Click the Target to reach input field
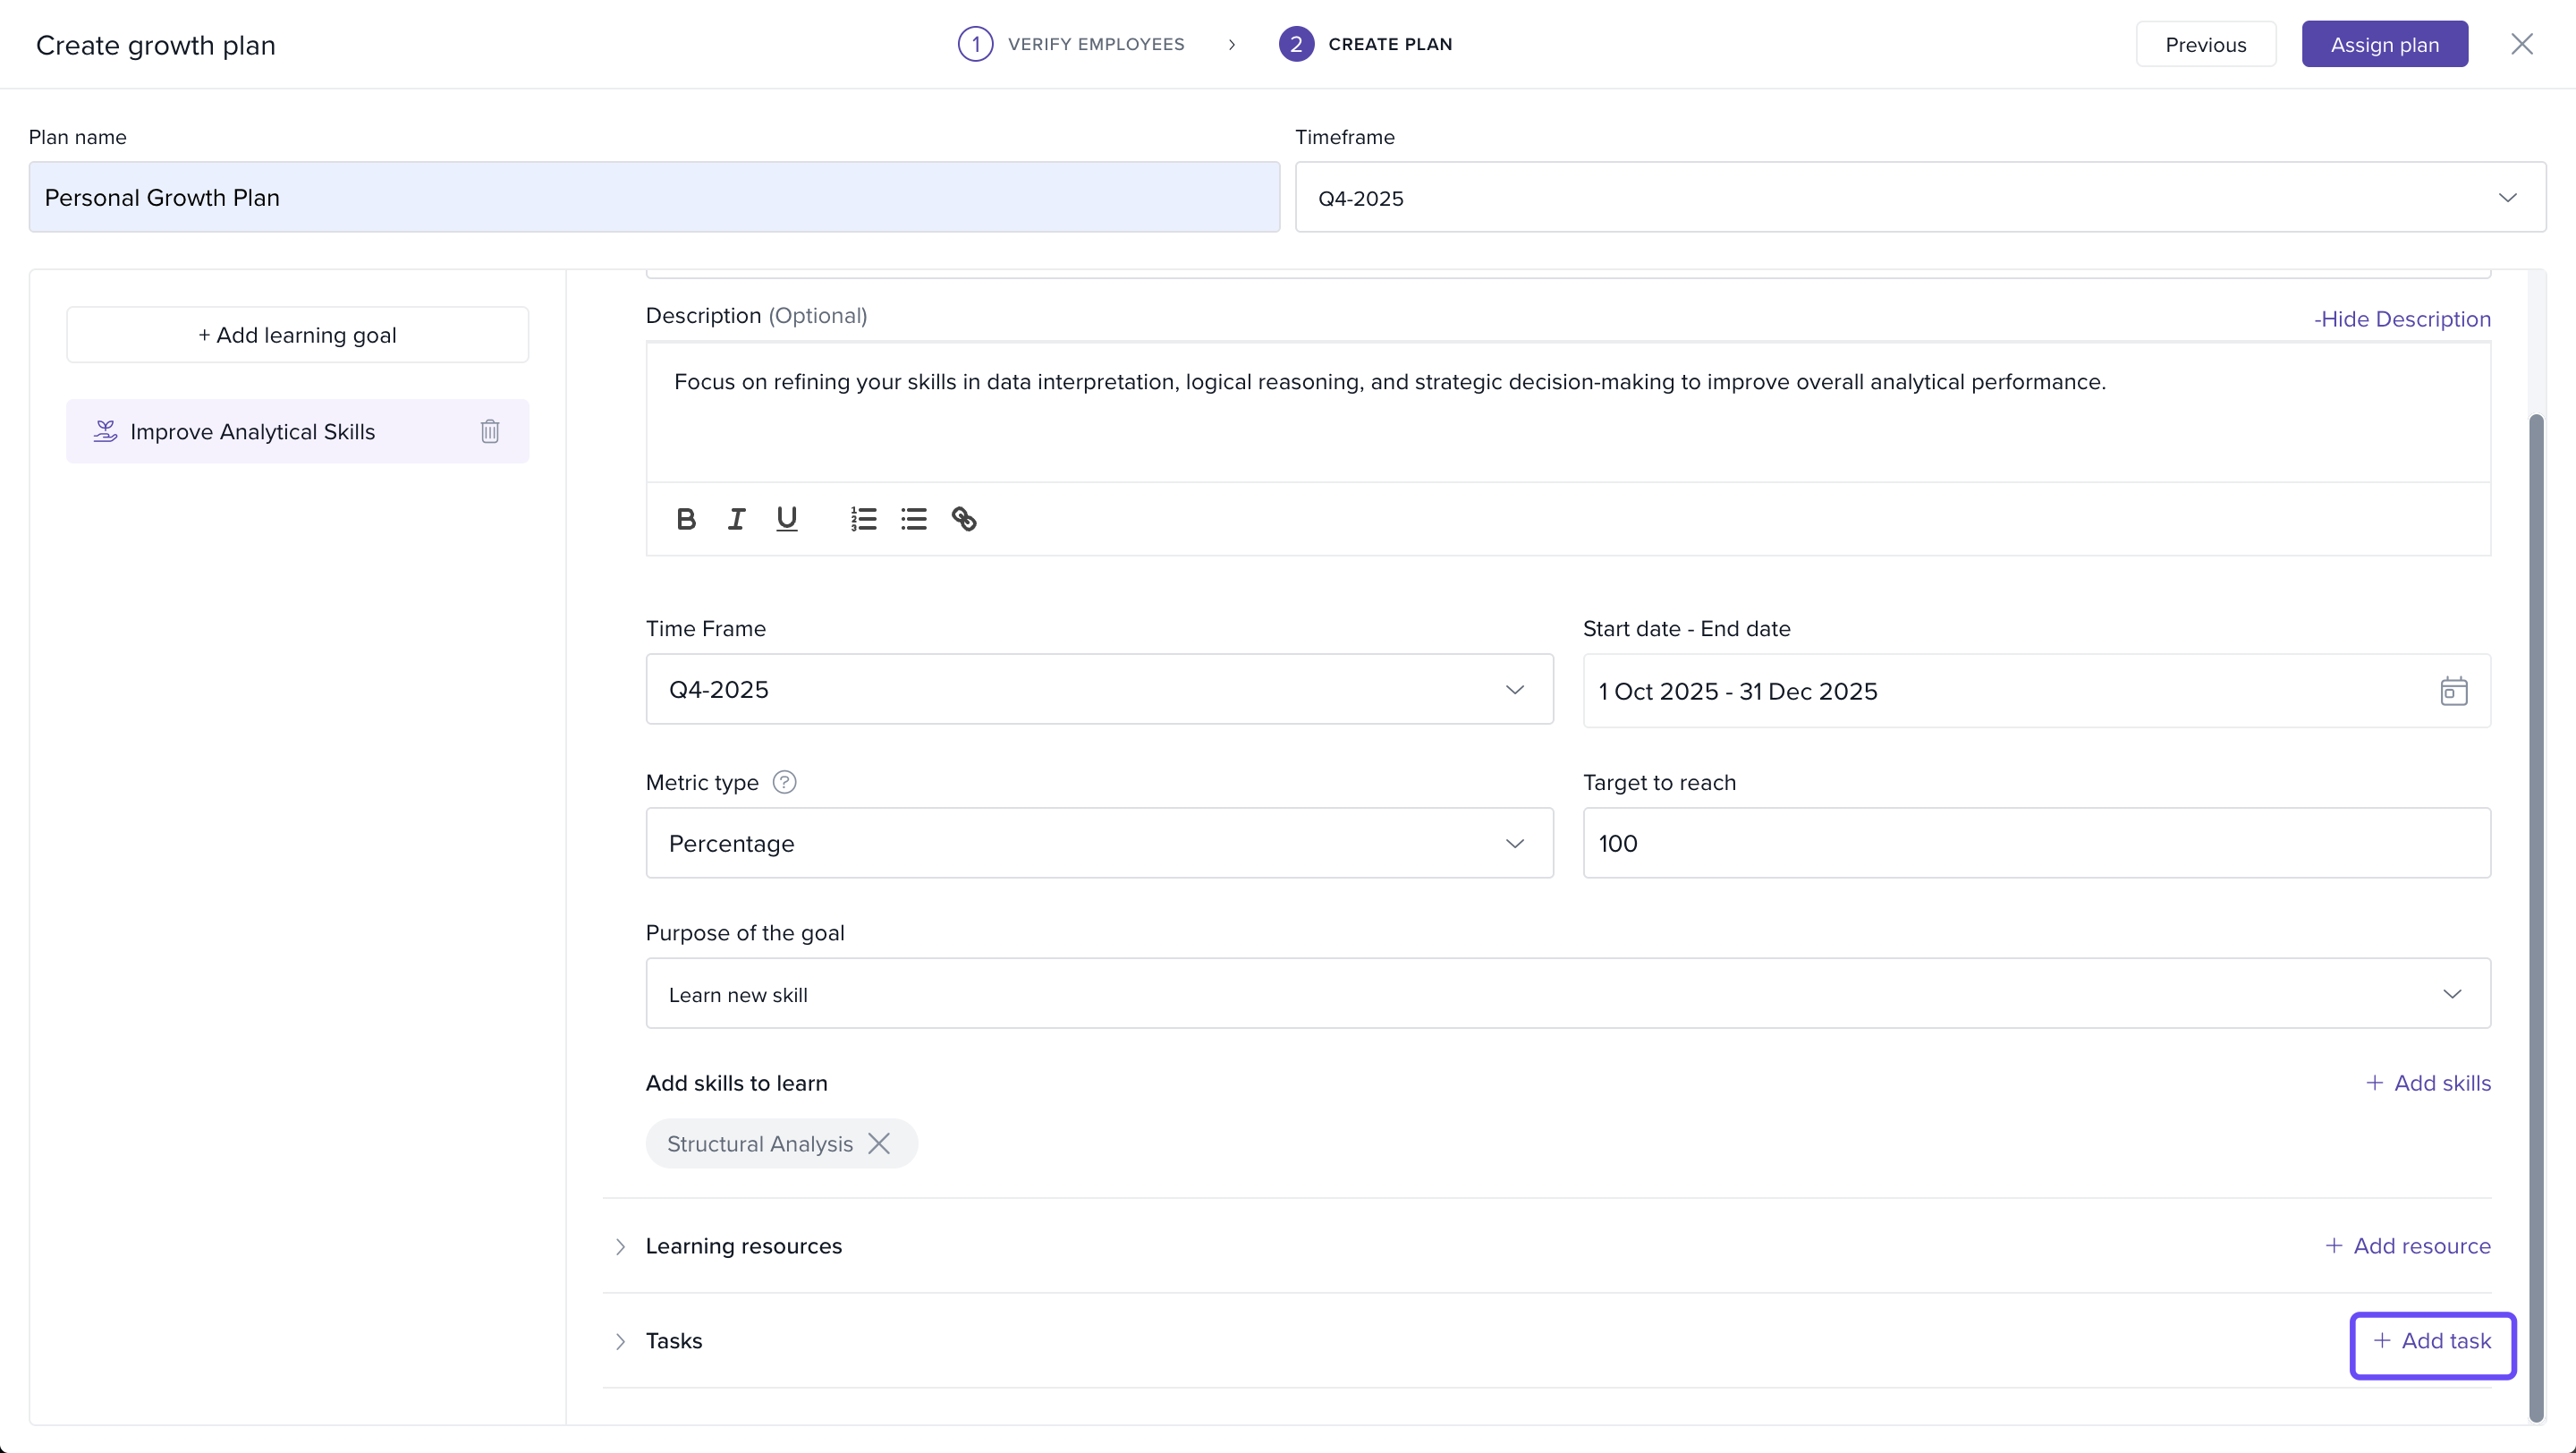2576x1453 pixels. [x=2036, y=843]
